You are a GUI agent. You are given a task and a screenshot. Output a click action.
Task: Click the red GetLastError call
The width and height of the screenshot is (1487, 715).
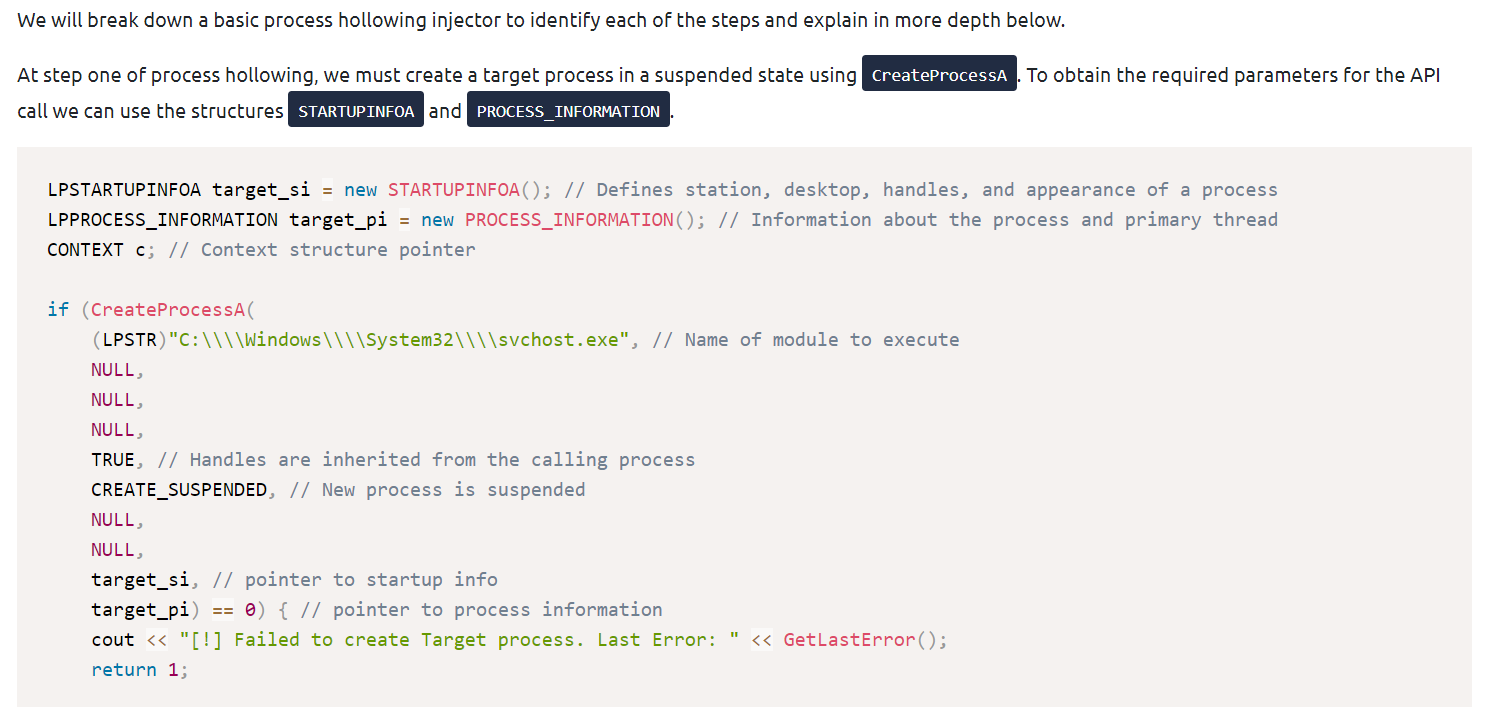click(x=849, y=640)
